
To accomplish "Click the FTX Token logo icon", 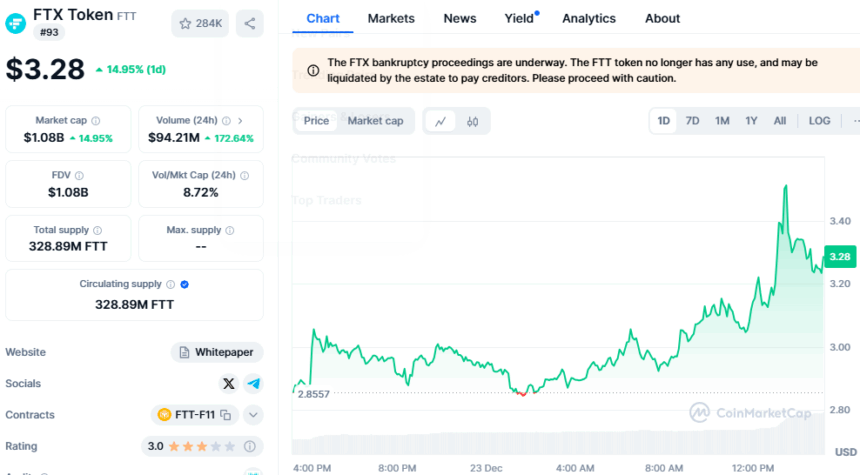I will pyautogui.click(x=15, y=23).
